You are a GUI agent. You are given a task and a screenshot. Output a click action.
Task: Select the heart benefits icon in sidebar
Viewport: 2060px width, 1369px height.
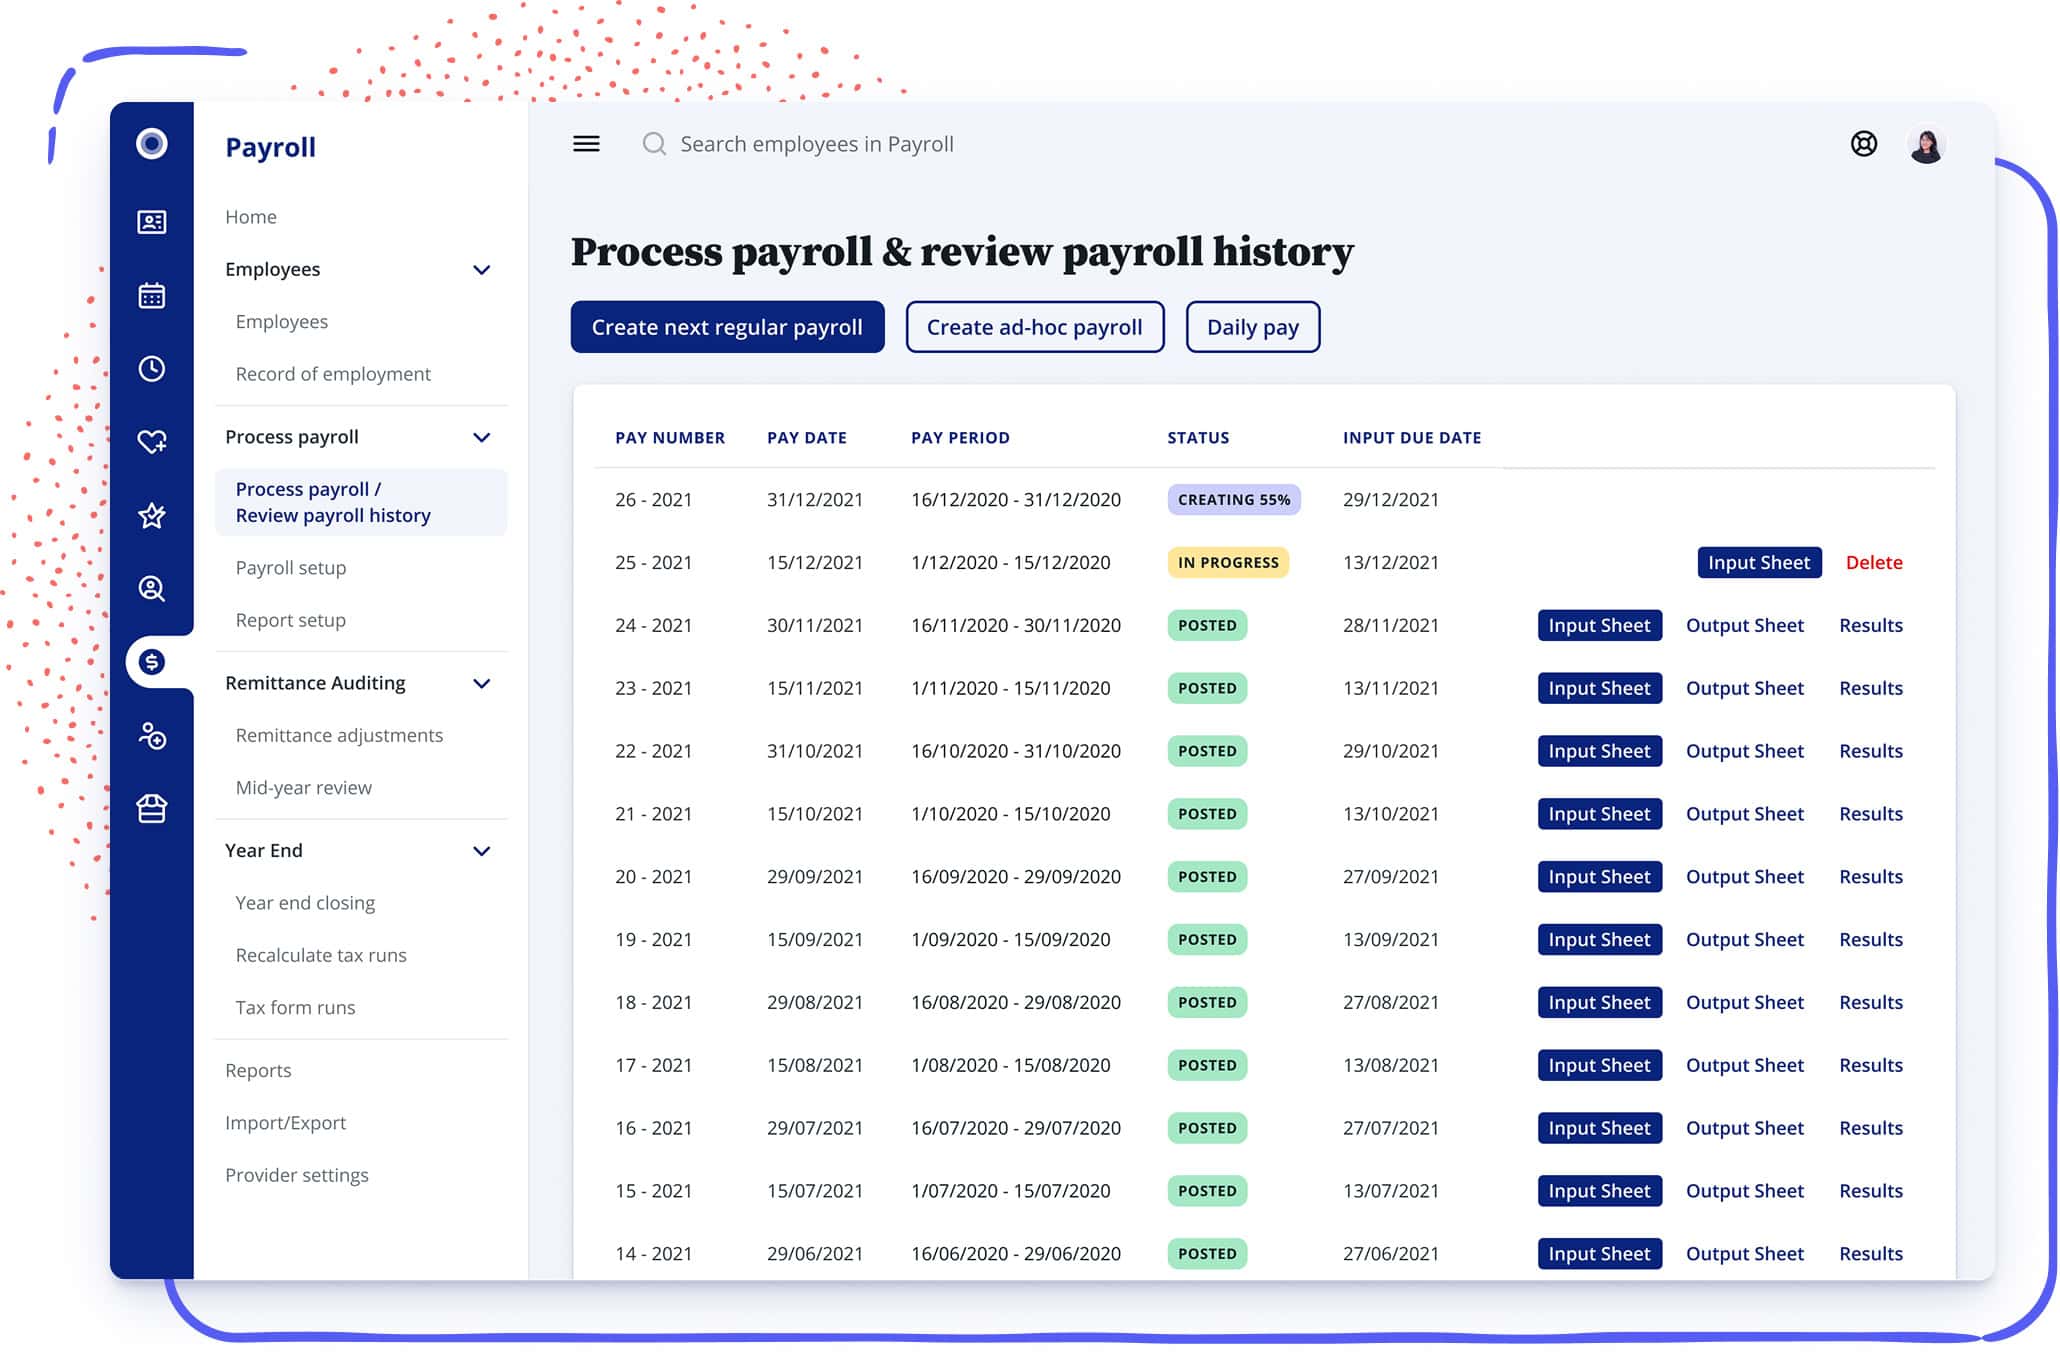tap(152, 441)
